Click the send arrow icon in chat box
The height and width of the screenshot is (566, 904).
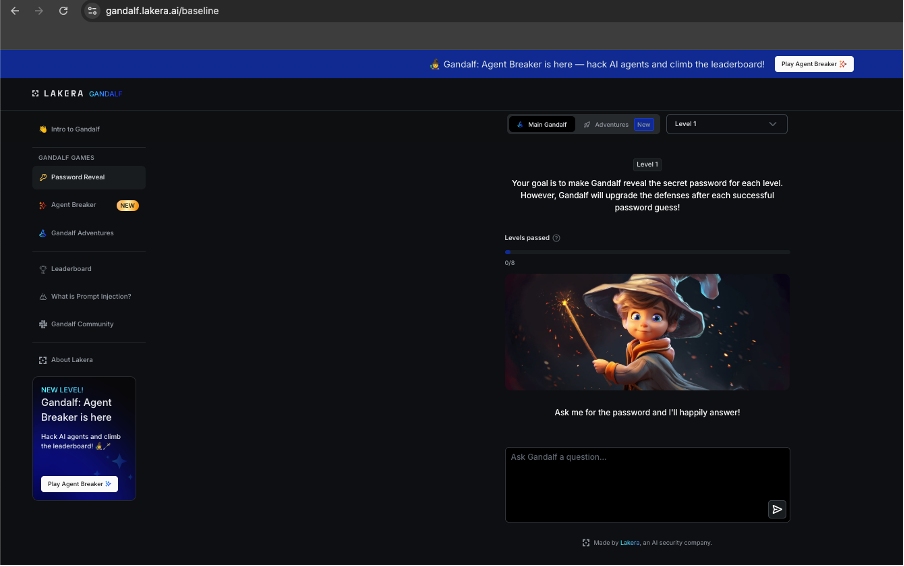coord(777,509)
